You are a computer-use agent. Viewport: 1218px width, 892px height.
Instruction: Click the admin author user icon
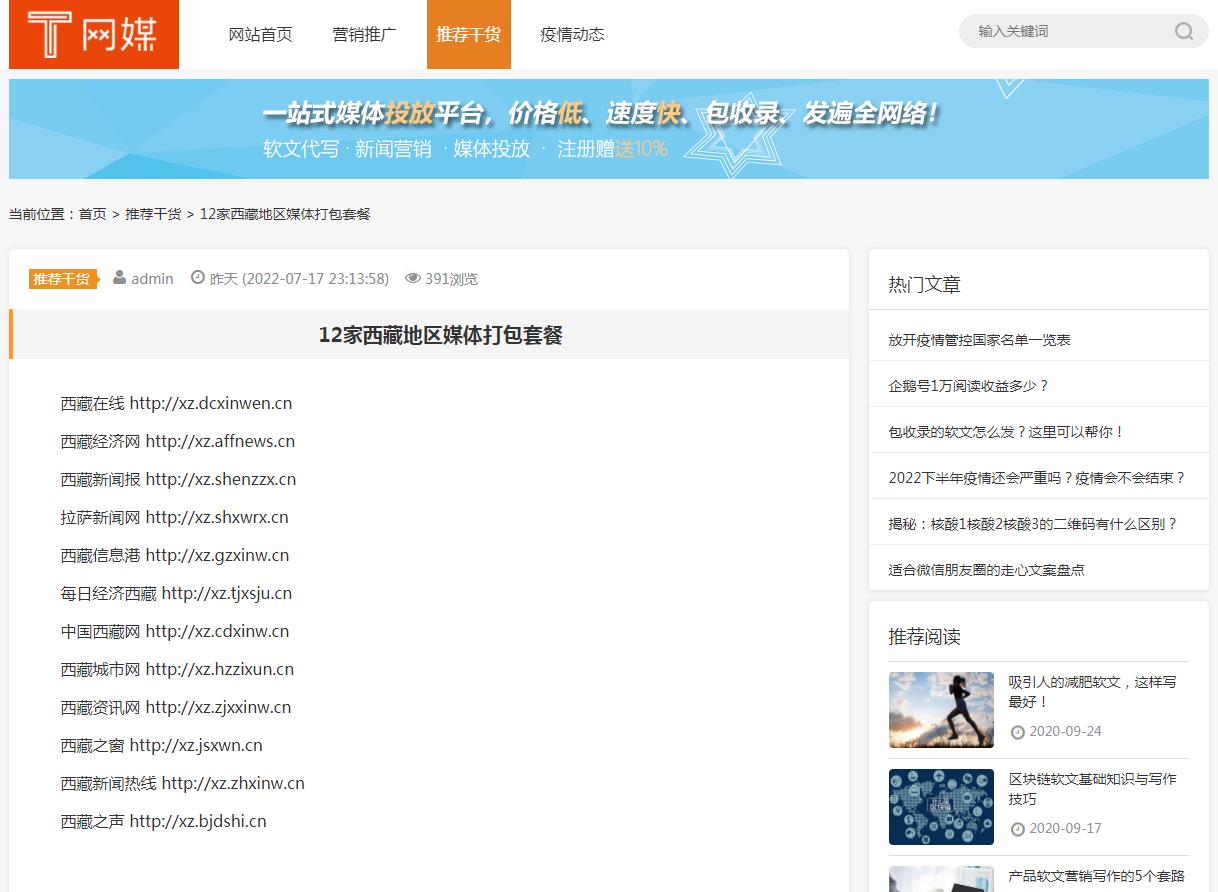120,278
